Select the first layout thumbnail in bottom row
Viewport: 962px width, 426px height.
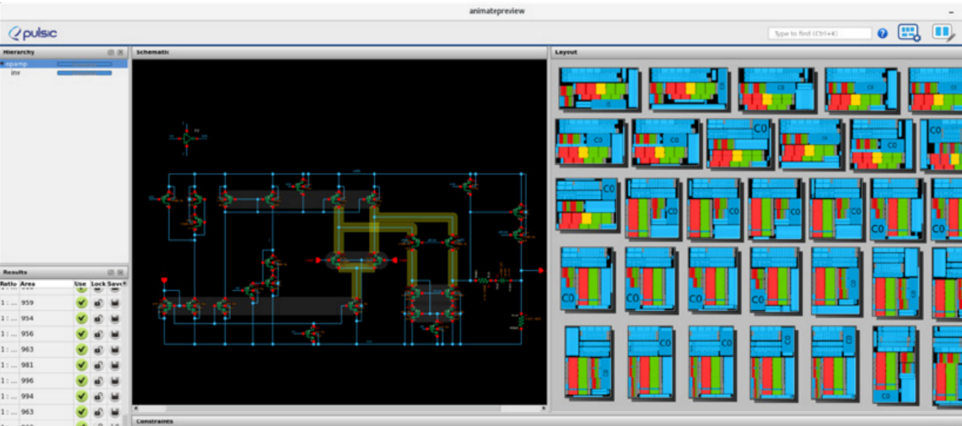point(588,362)
